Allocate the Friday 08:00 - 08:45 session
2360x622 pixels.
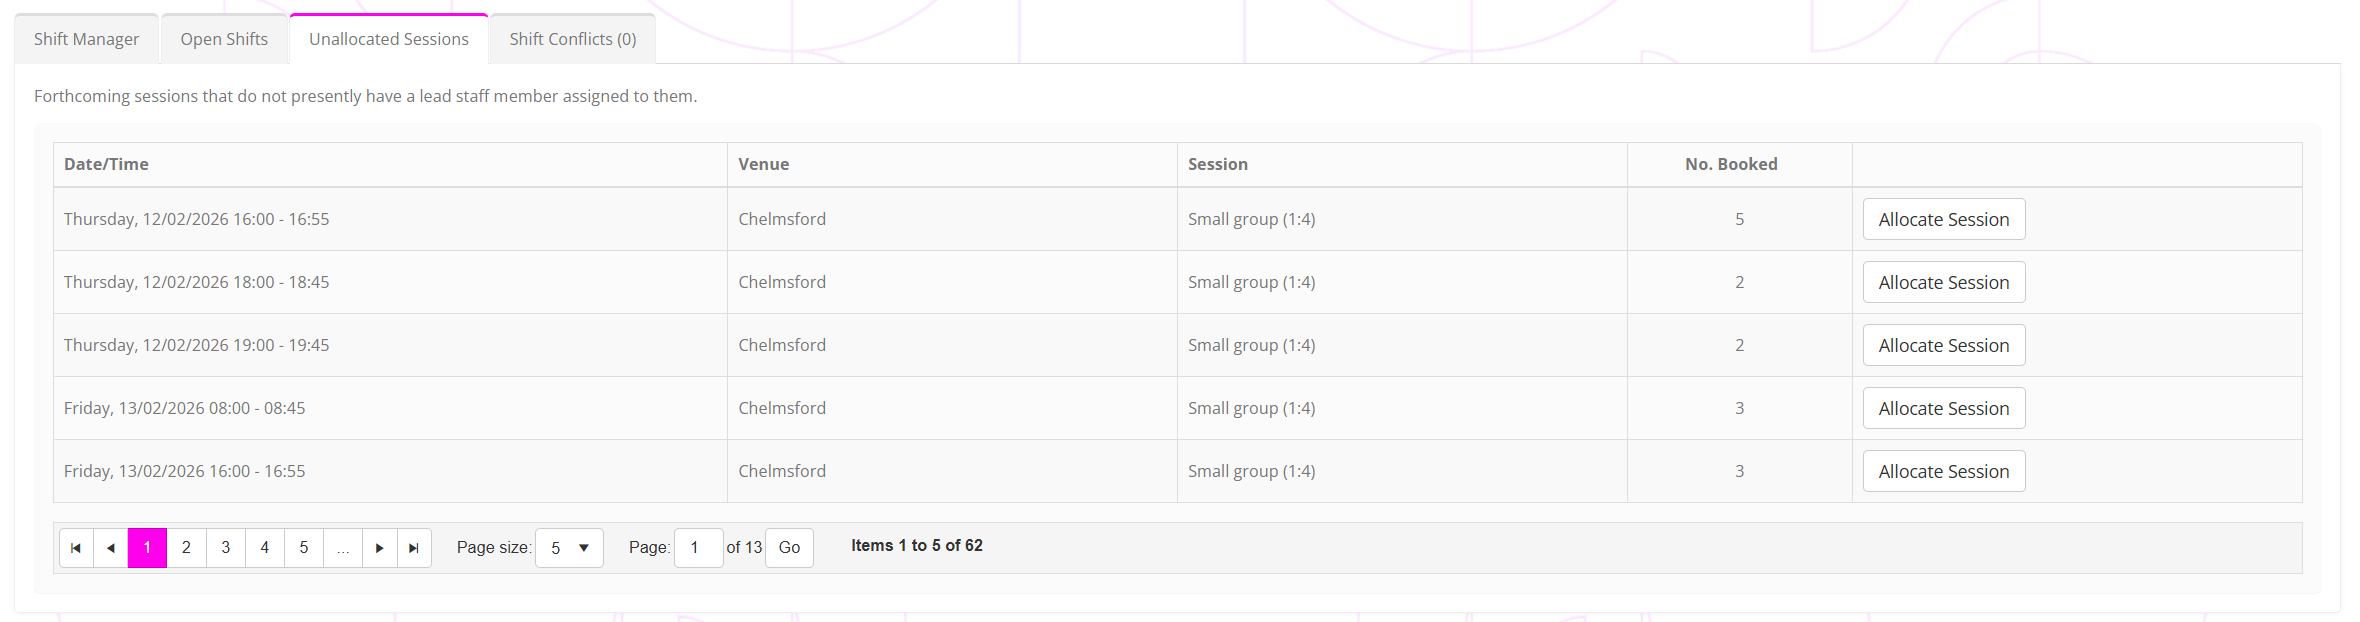[1943, 408]
